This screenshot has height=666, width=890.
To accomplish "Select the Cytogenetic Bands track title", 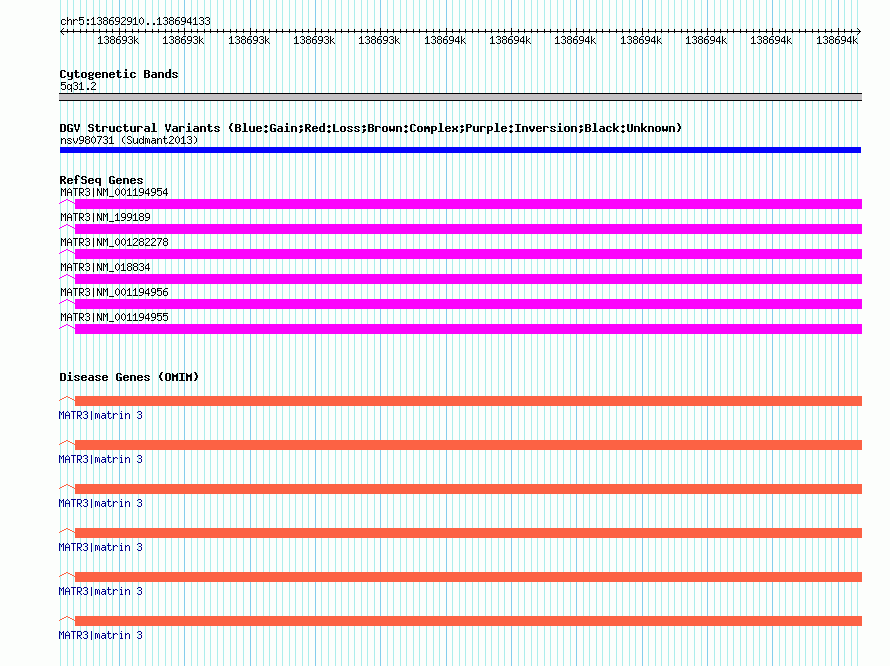I will (119, 74).
